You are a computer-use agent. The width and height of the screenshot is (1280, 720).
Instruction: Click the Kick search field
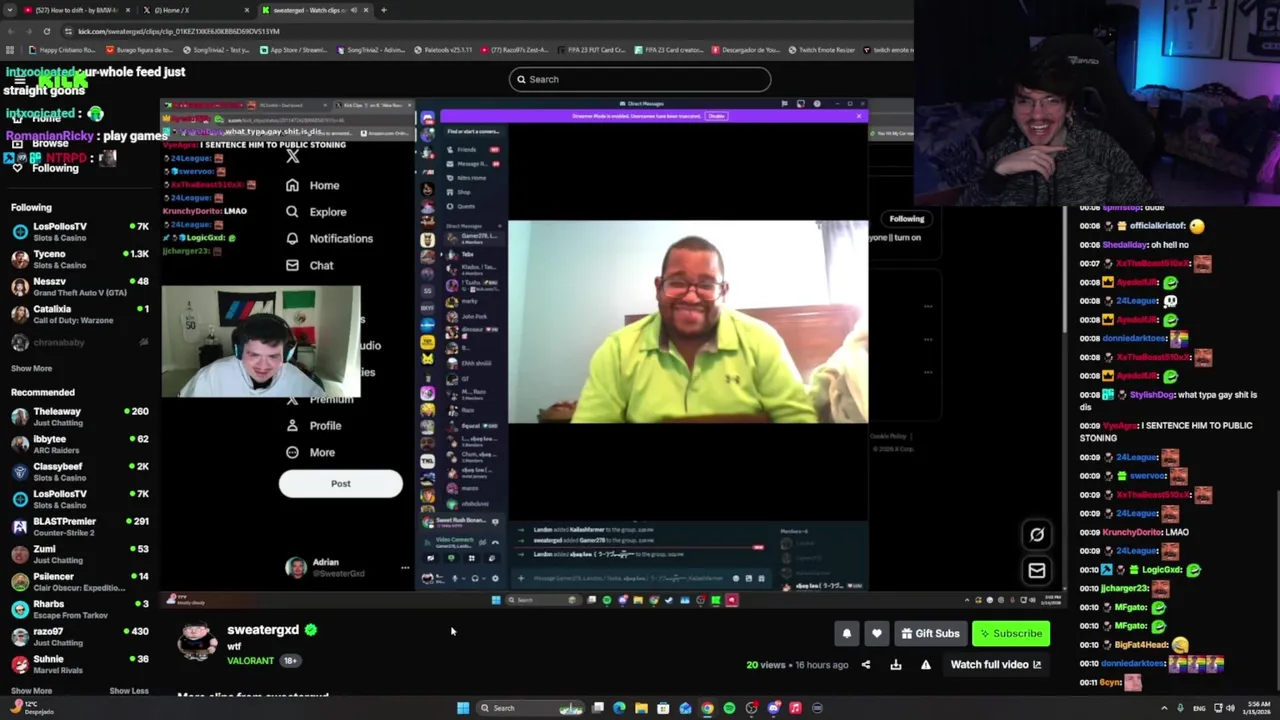(640, 79)
